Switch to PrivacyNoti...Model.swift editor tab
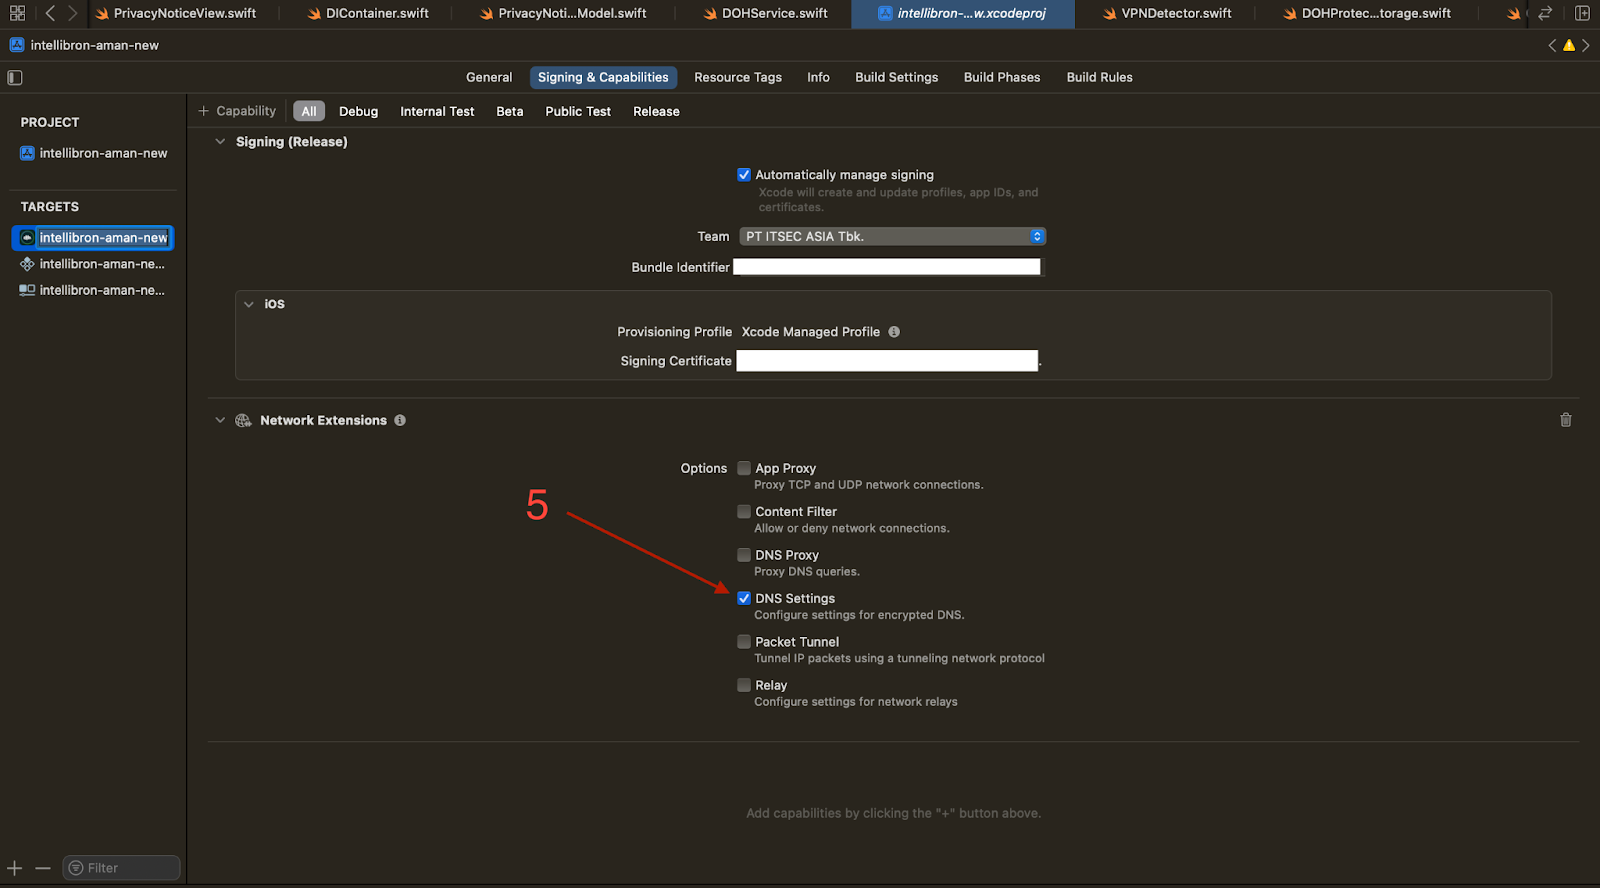The height and width of the screenshot is (888, 1600). (x=563, y=13)
